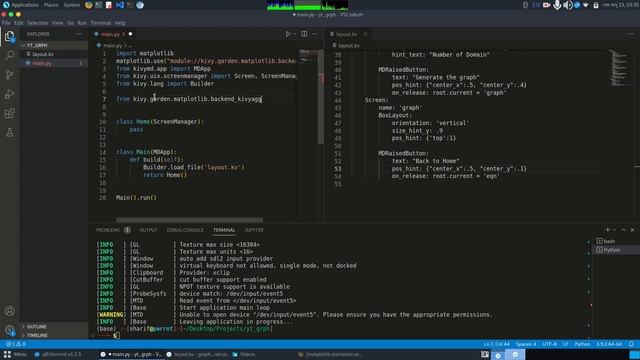Create a new terminal with the plus icon
This screenshot has height=360, width=640.
(x=607, y=230)
